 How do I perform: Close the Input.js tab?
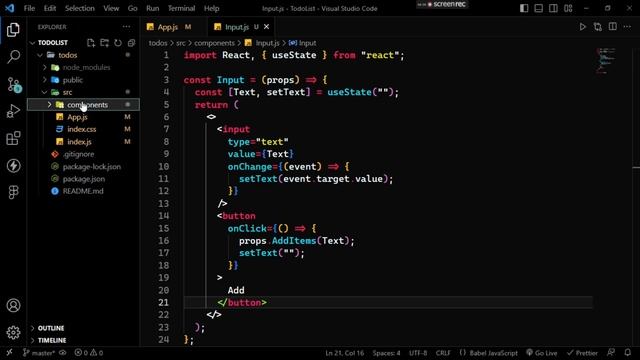tap(267, 27)
